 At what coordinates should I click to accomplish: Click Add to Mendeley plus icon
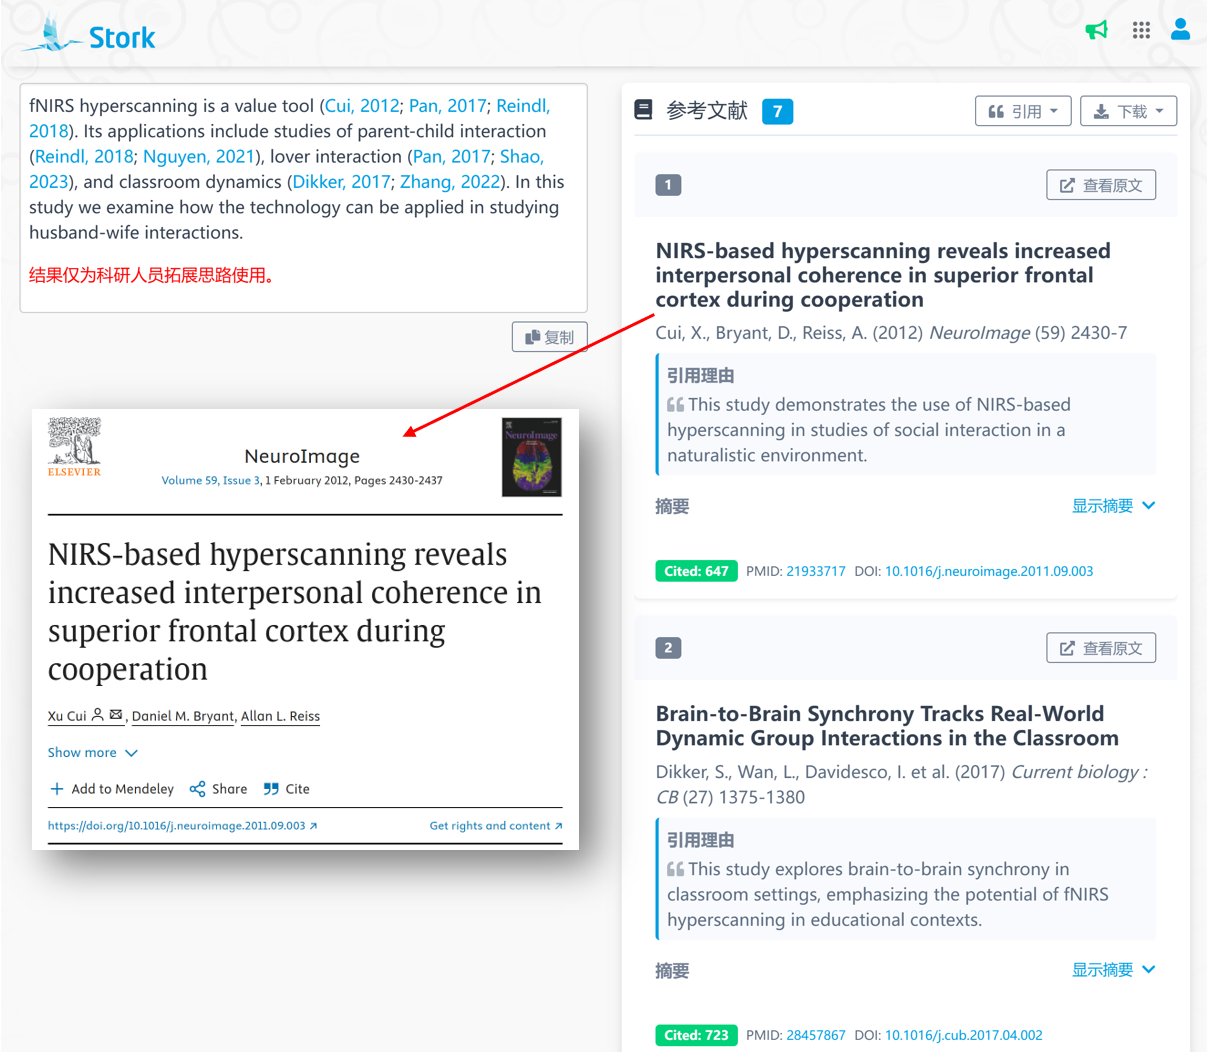pyautogui.click(x=57, y=789)
